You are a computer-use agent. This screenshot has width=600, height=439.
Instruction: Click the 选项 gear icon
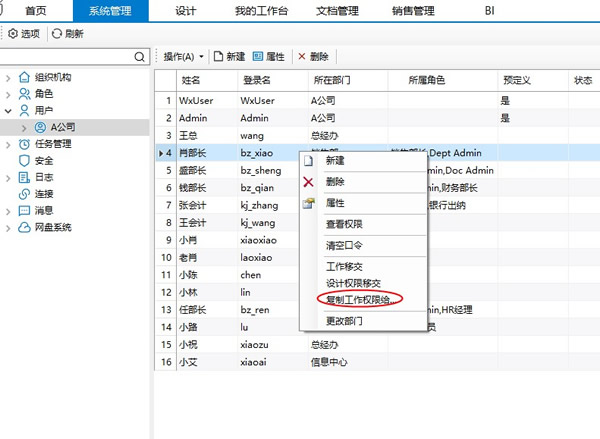[13, 33]
